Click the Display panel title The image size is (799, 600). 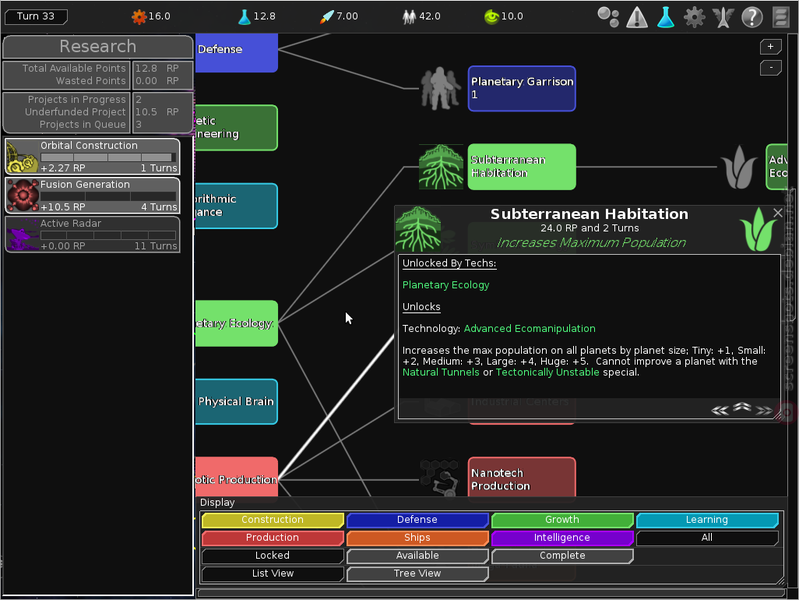[218, 503]
